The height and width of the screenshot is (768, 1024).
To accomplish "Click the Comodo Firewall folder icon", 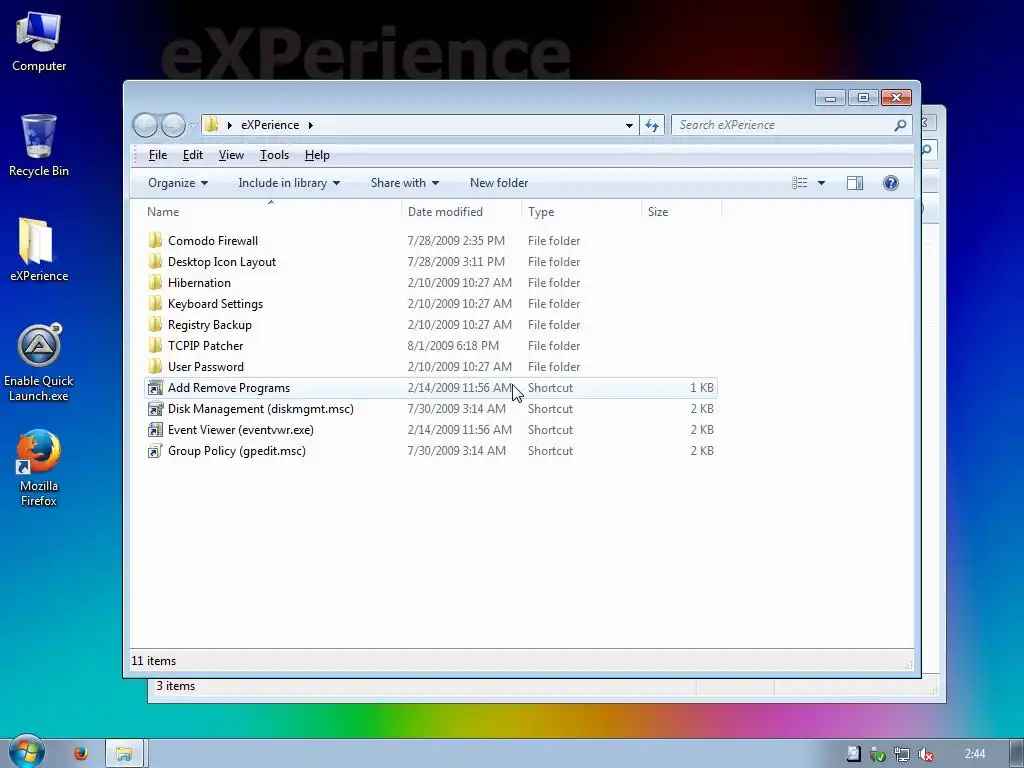I will [x=155, y=240].
